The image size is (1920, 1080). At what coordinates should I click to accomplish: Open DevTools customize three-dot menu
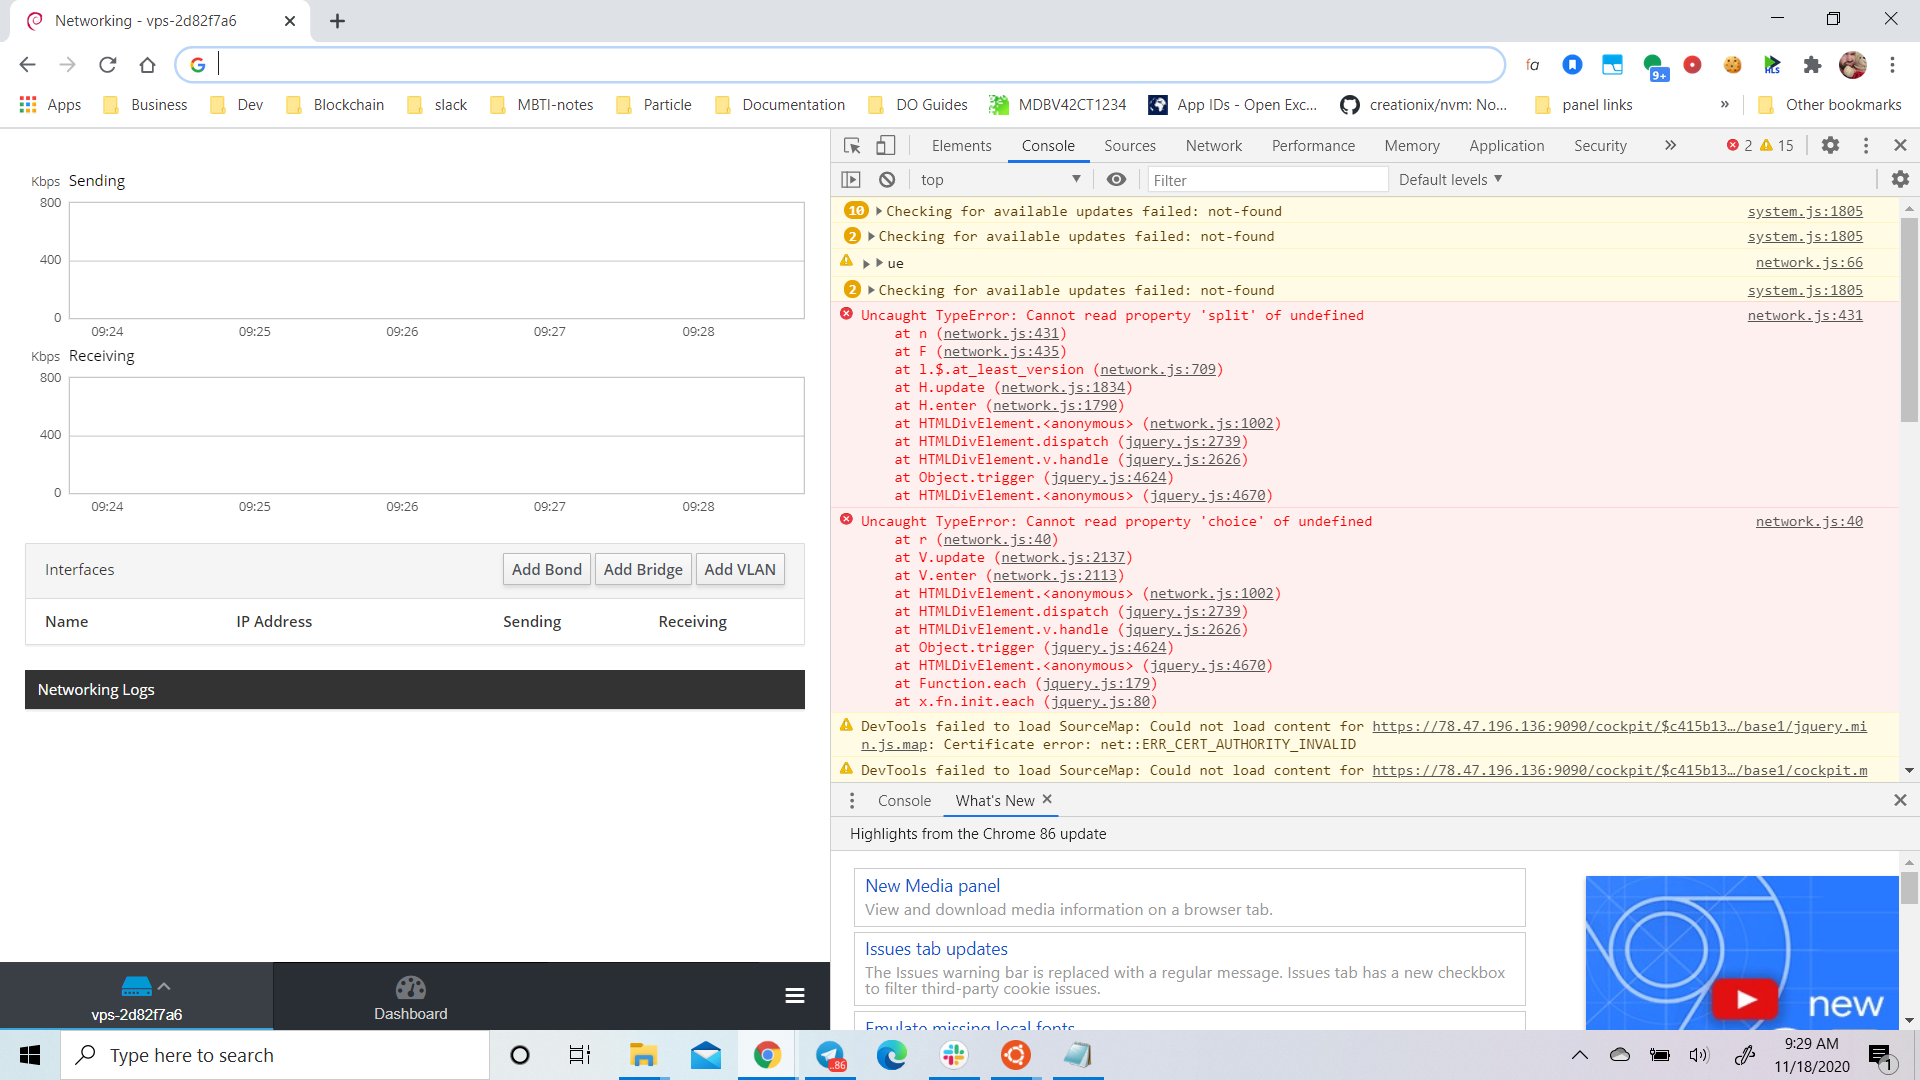(x=1866, y=146)
